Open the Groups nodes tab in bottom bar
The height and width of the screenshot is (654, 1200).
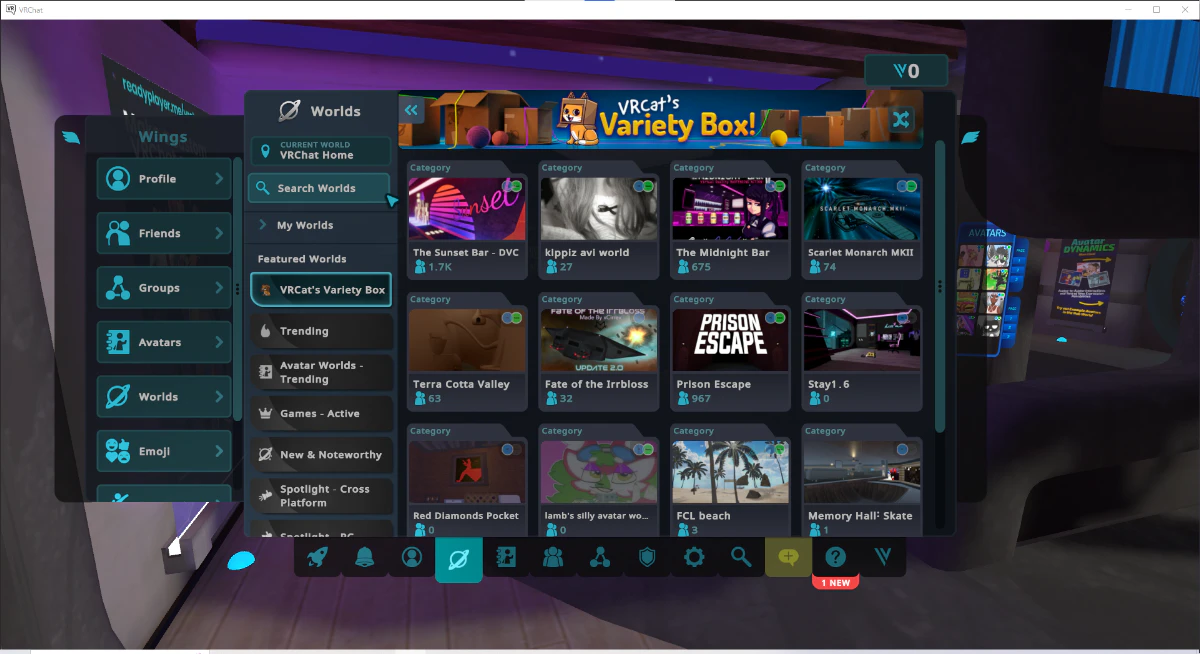[600, 558]
